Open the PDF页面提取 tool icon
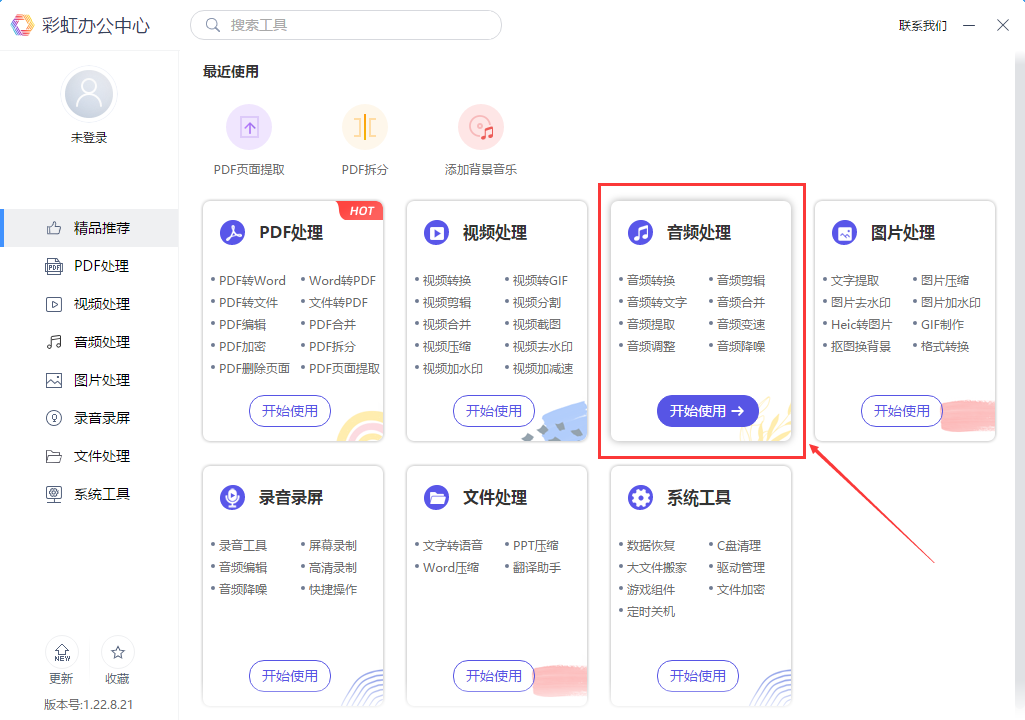The image size is (1025, 720). (x=248, y=127)
